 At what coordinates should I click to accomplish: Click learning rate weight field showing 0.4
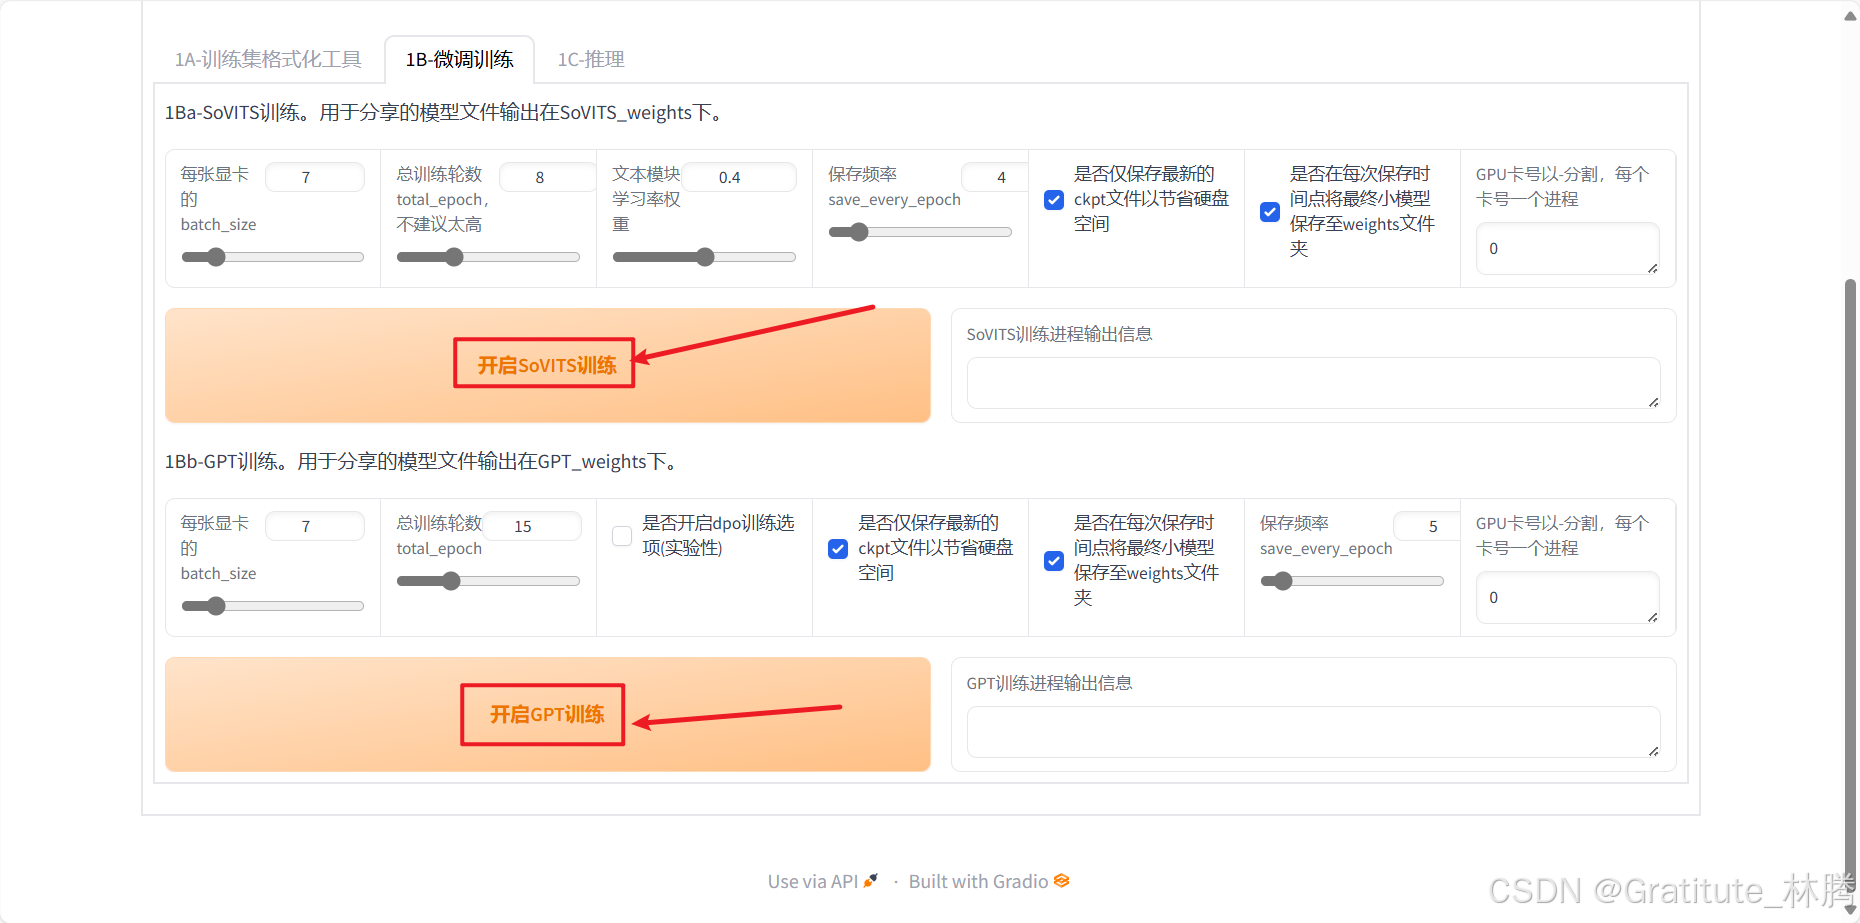[x=739, y=177]
